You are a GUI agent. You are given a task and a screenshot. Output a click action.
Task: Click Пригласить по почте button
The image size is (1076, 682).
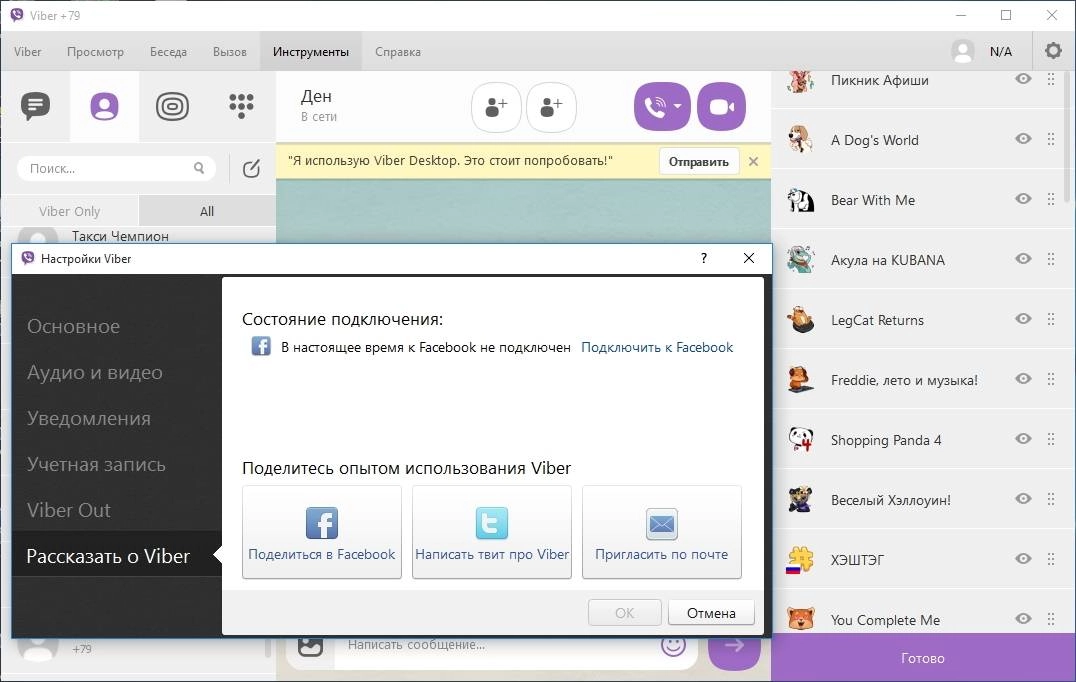(662, 532)
